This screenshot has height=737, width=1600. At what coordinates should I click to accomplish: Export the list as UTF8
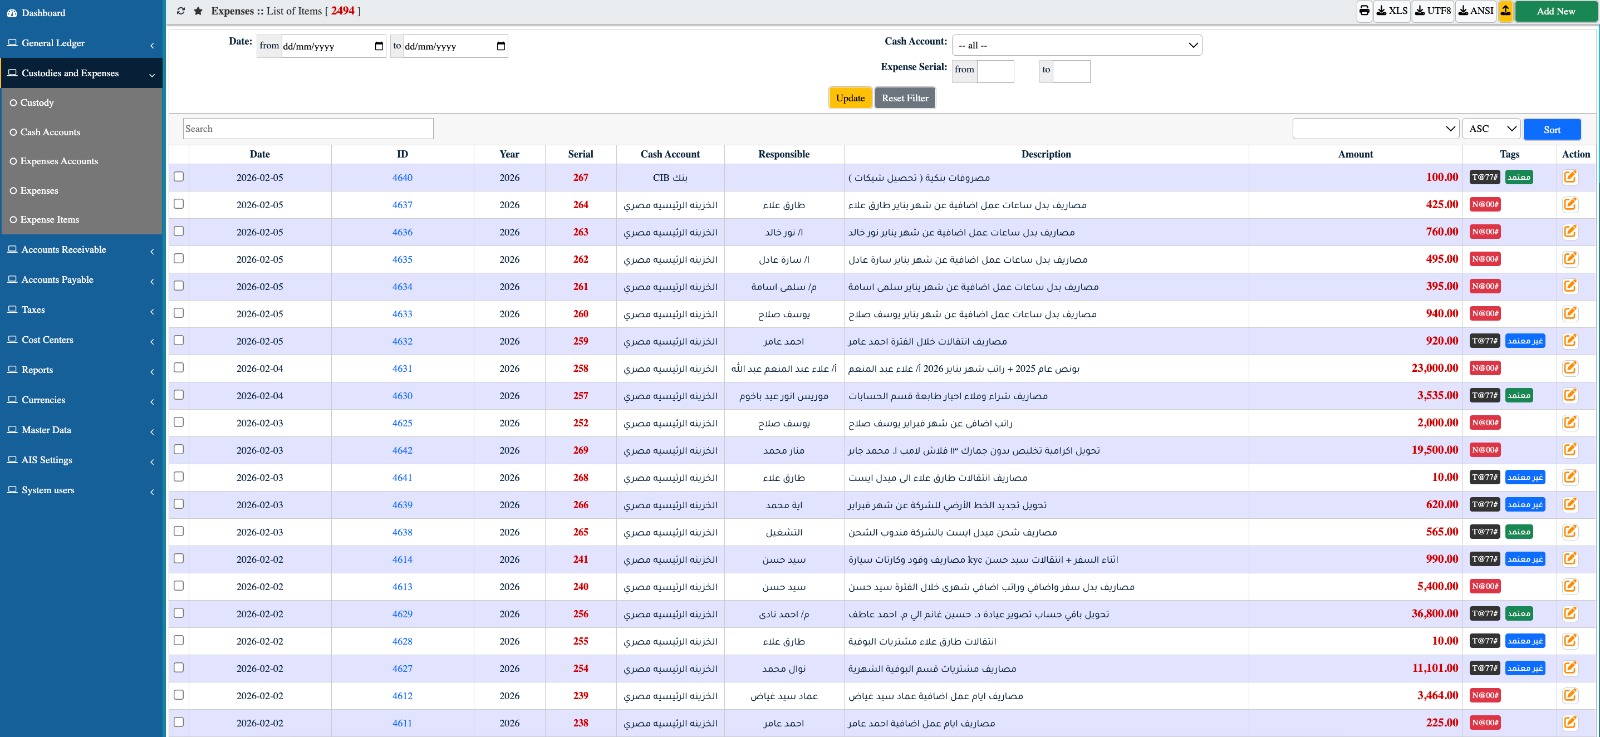point(1433,11)
